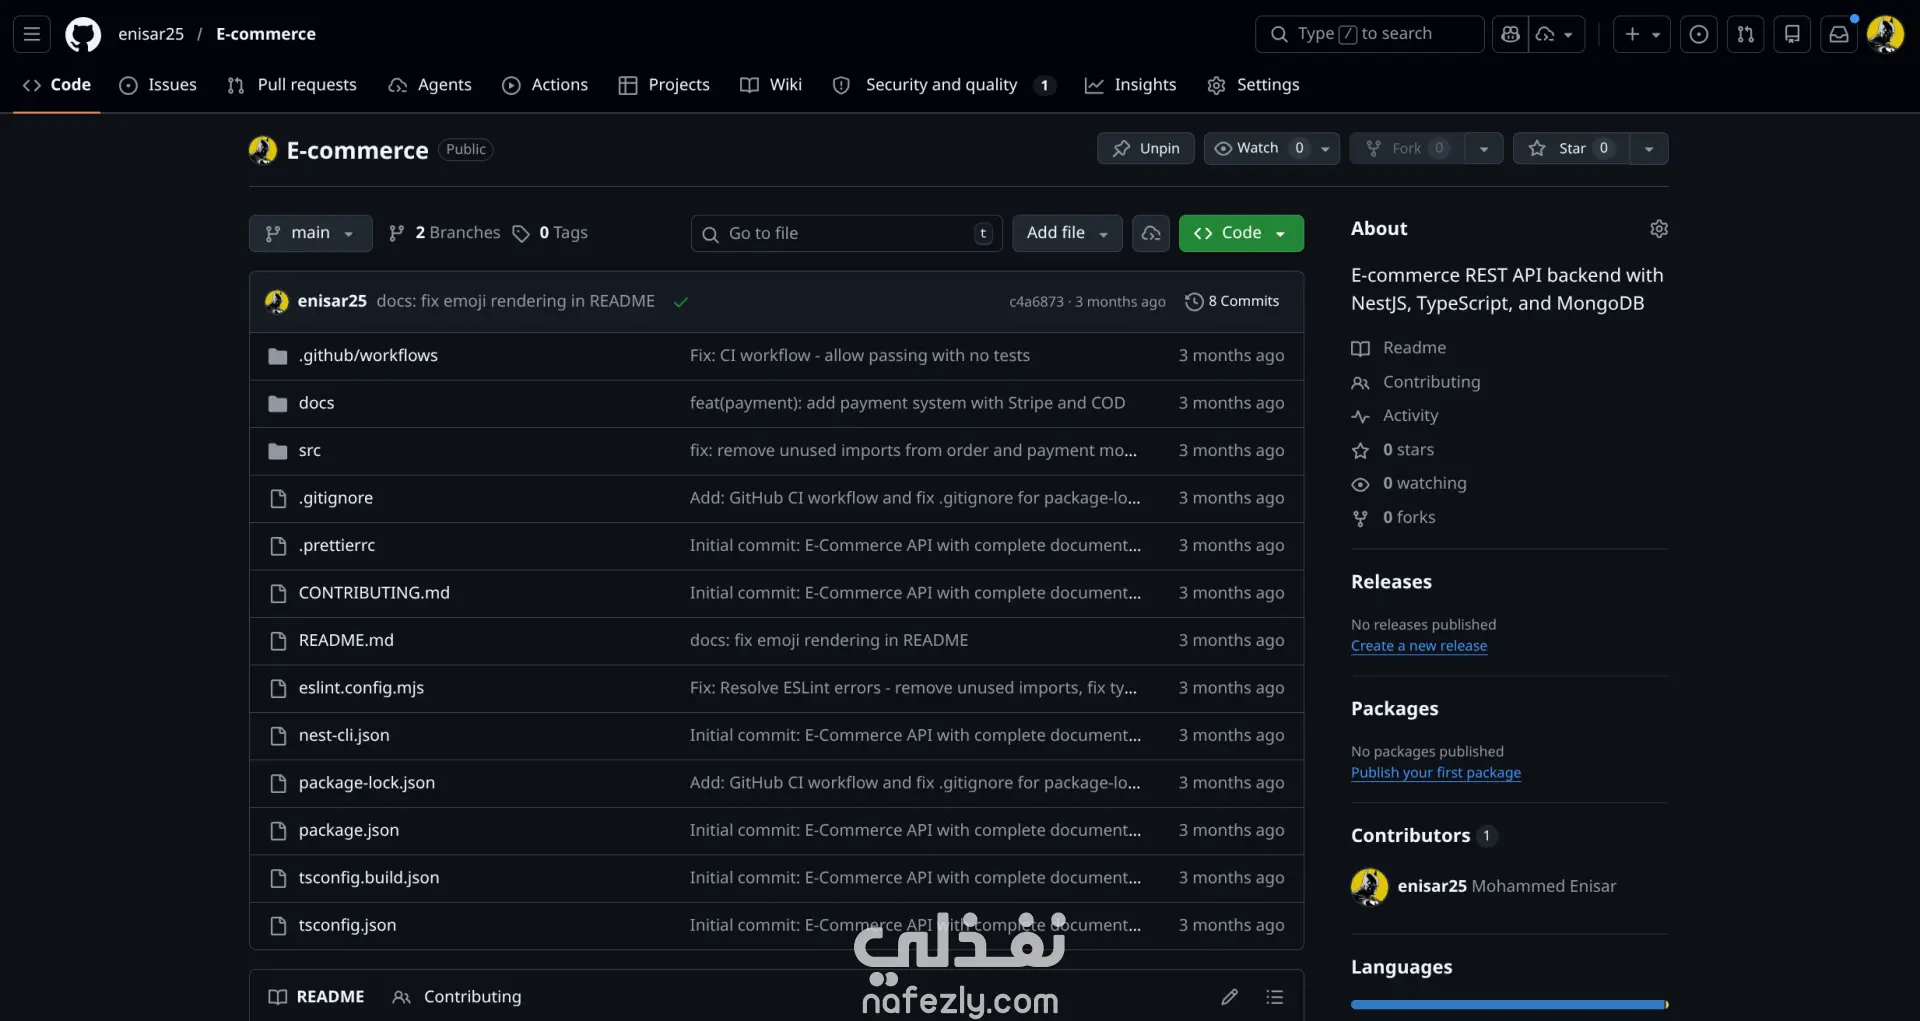Click the green commit status checkmark
This screenshot has width=1920, height=1021.
(681, 302)
